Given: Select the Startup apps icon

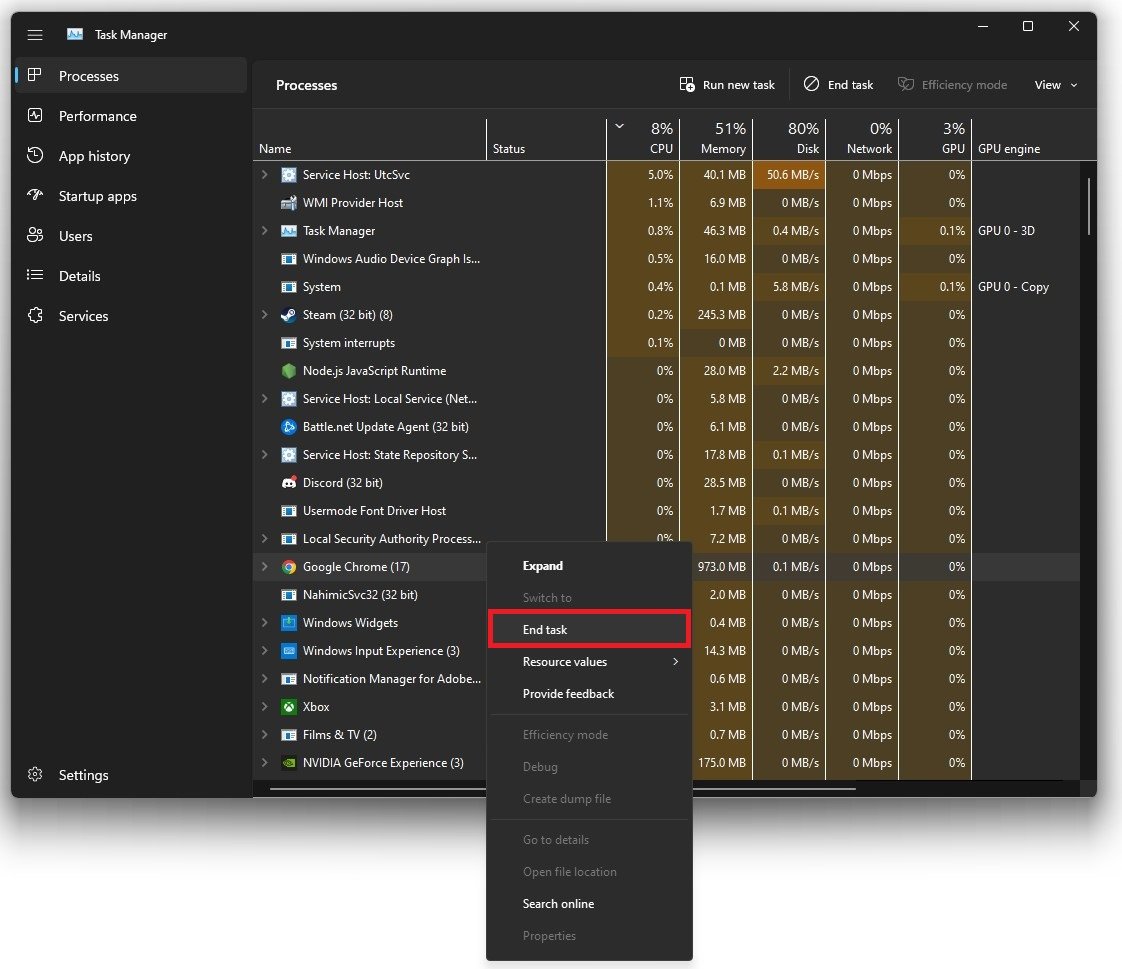Looking at the screenshot, I should click(x=35, y=196).
